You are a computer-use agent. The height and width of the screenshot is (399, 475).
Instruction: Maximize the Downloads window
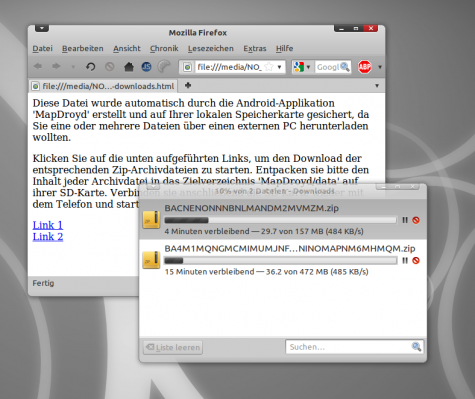pyautogui.click(x=397, y=187)
